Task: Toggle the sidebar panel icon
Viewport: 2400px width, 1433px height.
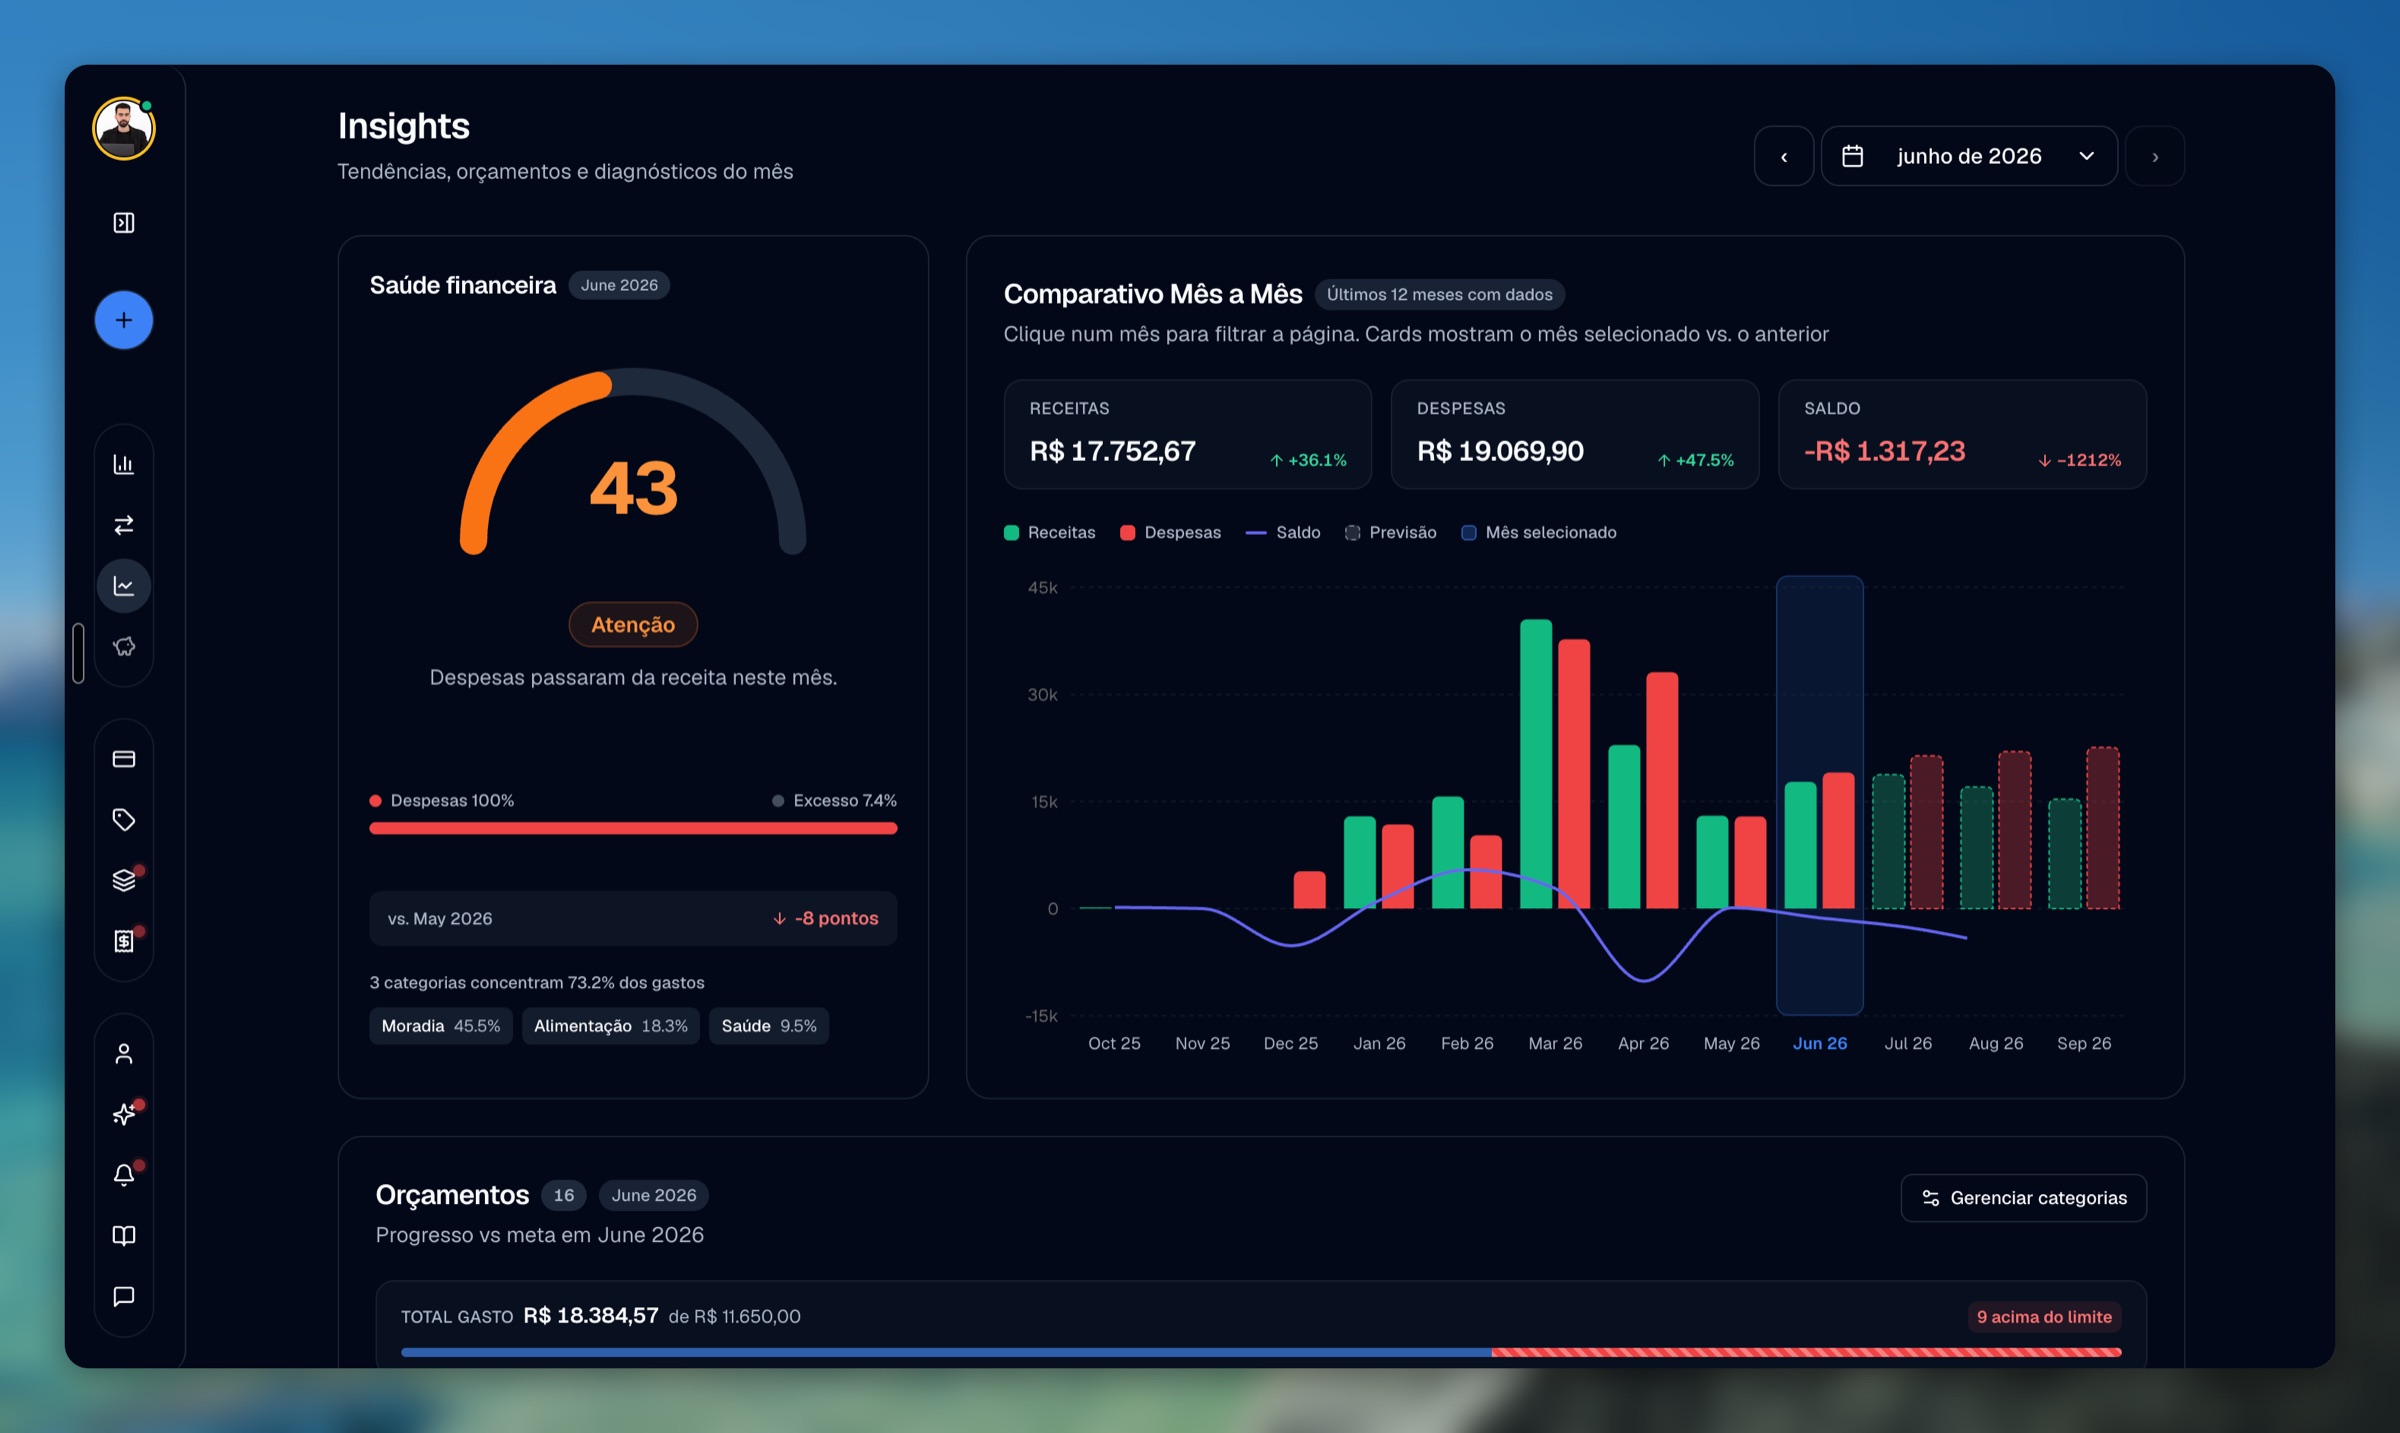Action: (124, 223)
